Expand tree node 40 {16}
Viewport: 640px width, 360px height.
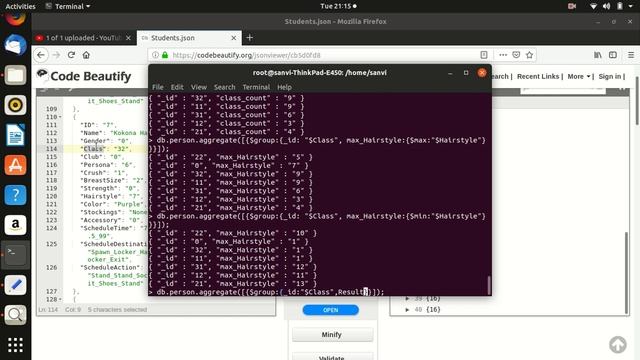tap(407, 309)
